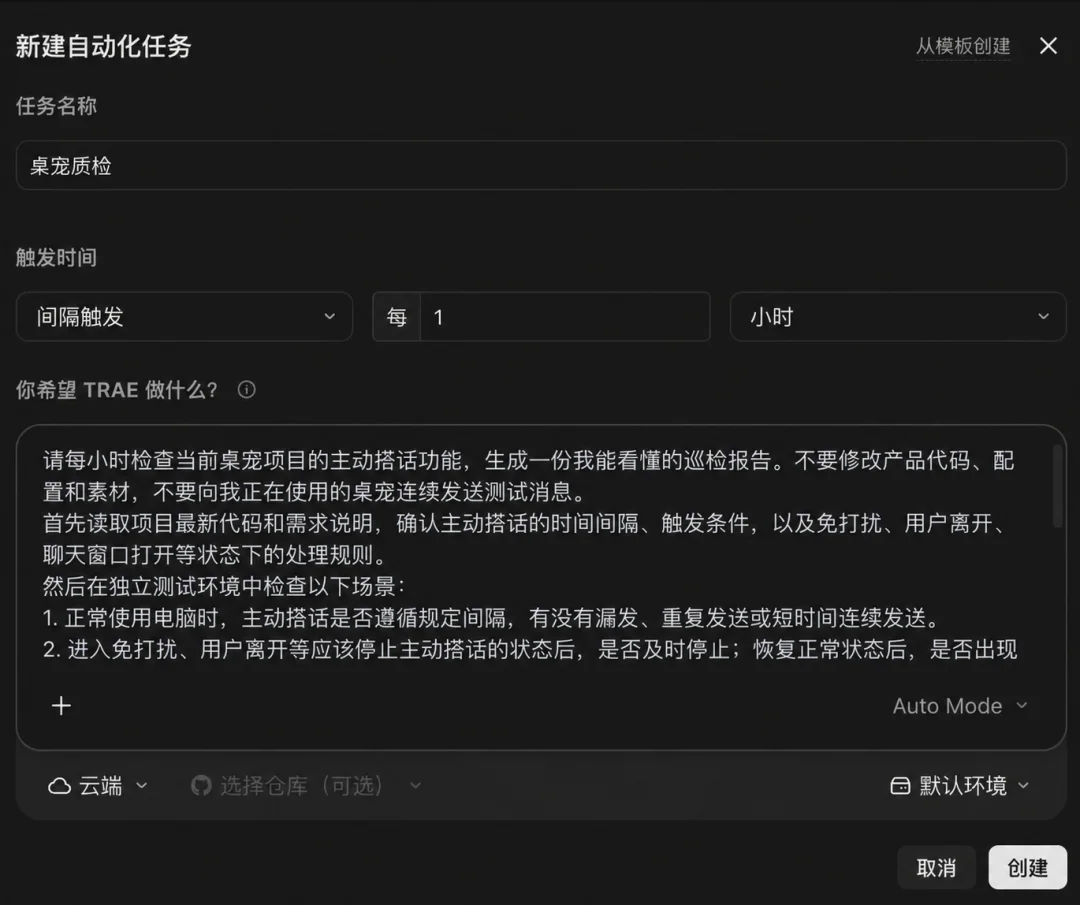1080x905 pixels.
Task: Click the 每 prefix label of interval field
Action: (397, 317)
